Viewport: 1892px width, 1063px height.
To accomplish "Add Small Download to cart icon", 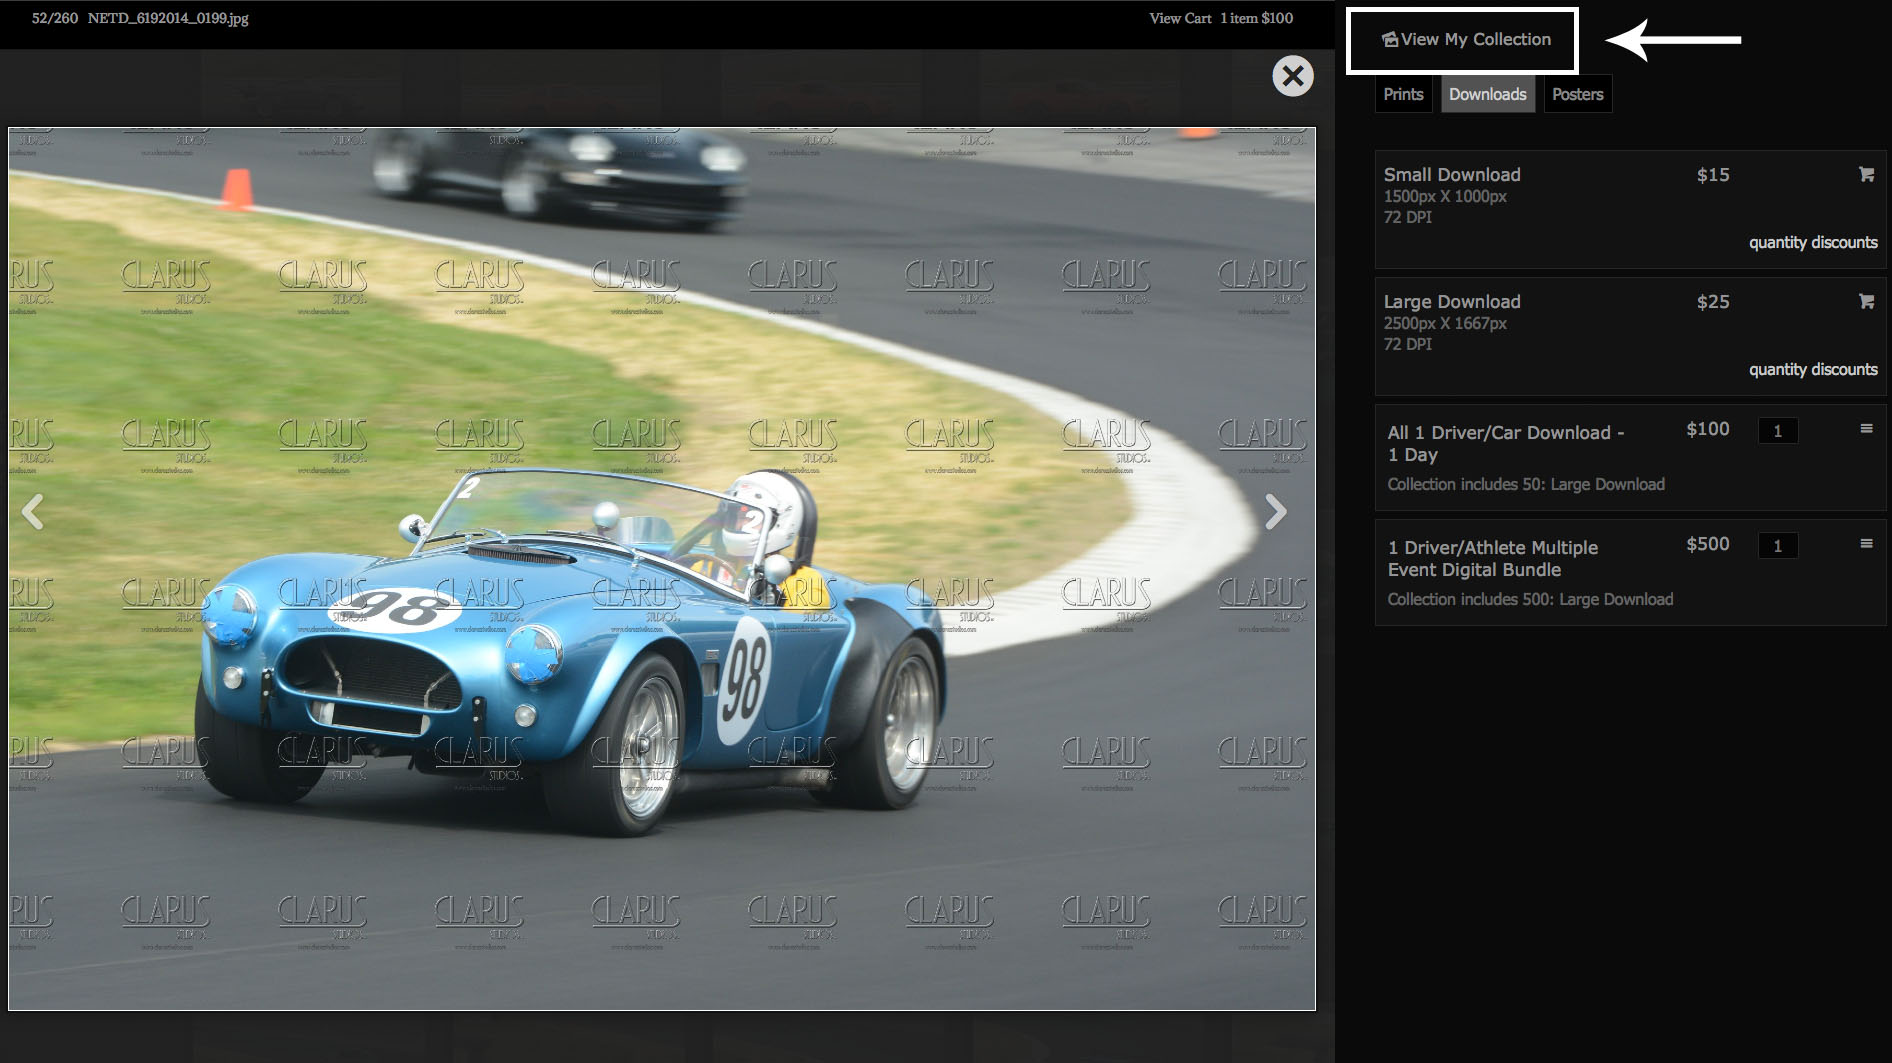I will pos(1865,174).
